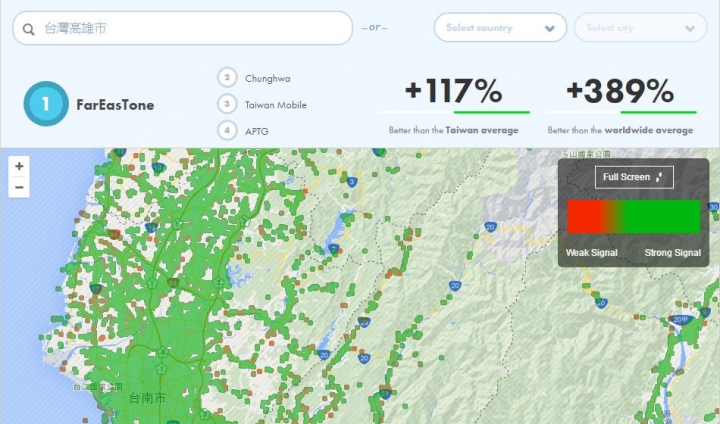The height and width of the screenshot is (424, 720).
Task: Select rank 4 circle for APTG
Action: (x=227, y=130)
